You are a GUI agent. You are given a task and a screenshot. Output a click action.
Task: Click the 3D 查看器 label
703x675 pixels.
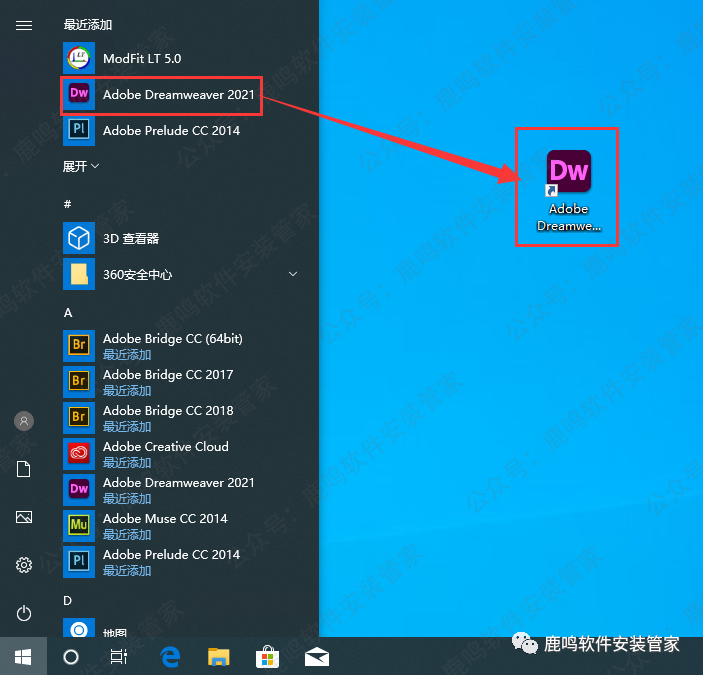coord(131,238)
